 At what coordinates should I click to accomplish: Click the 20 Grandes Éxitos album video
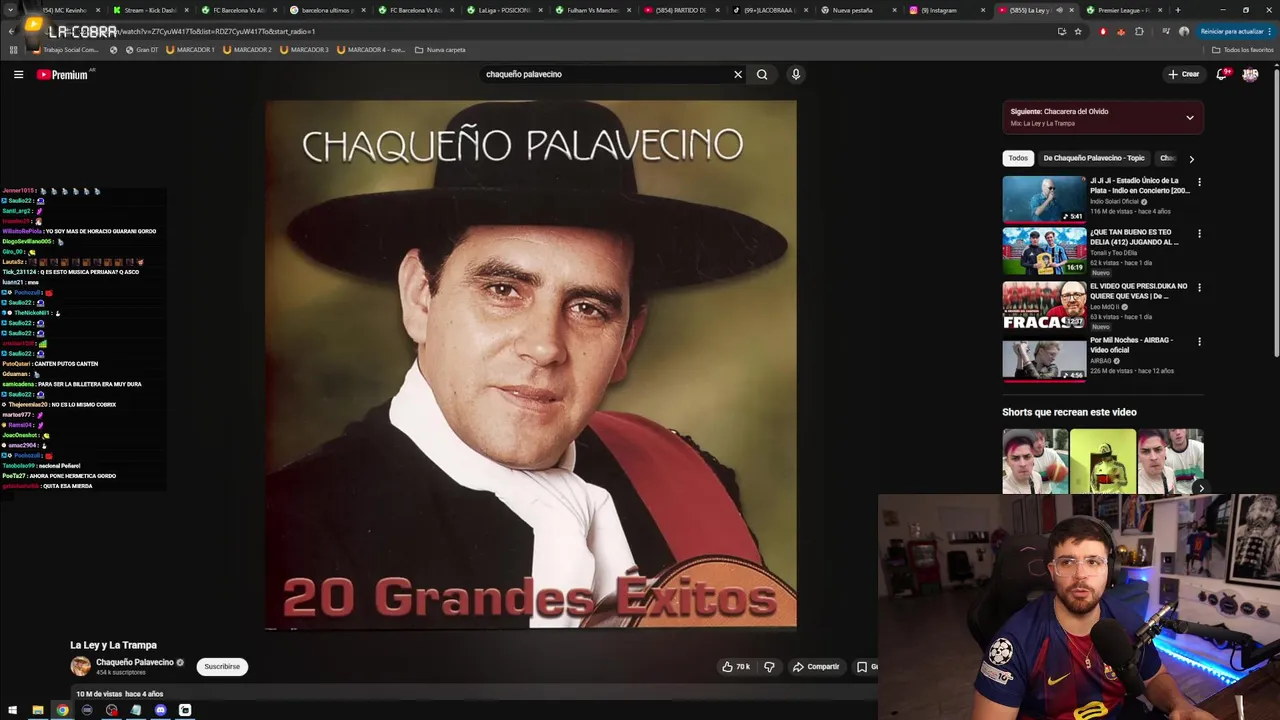[x=531, y=364]
